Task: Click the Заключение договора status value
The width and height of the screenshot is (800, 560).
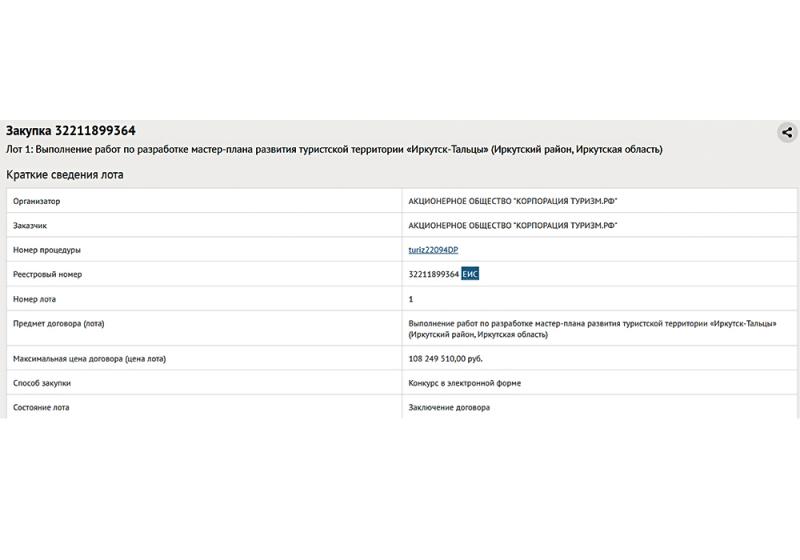Action: pyautogui.click(x=450, y=407)
